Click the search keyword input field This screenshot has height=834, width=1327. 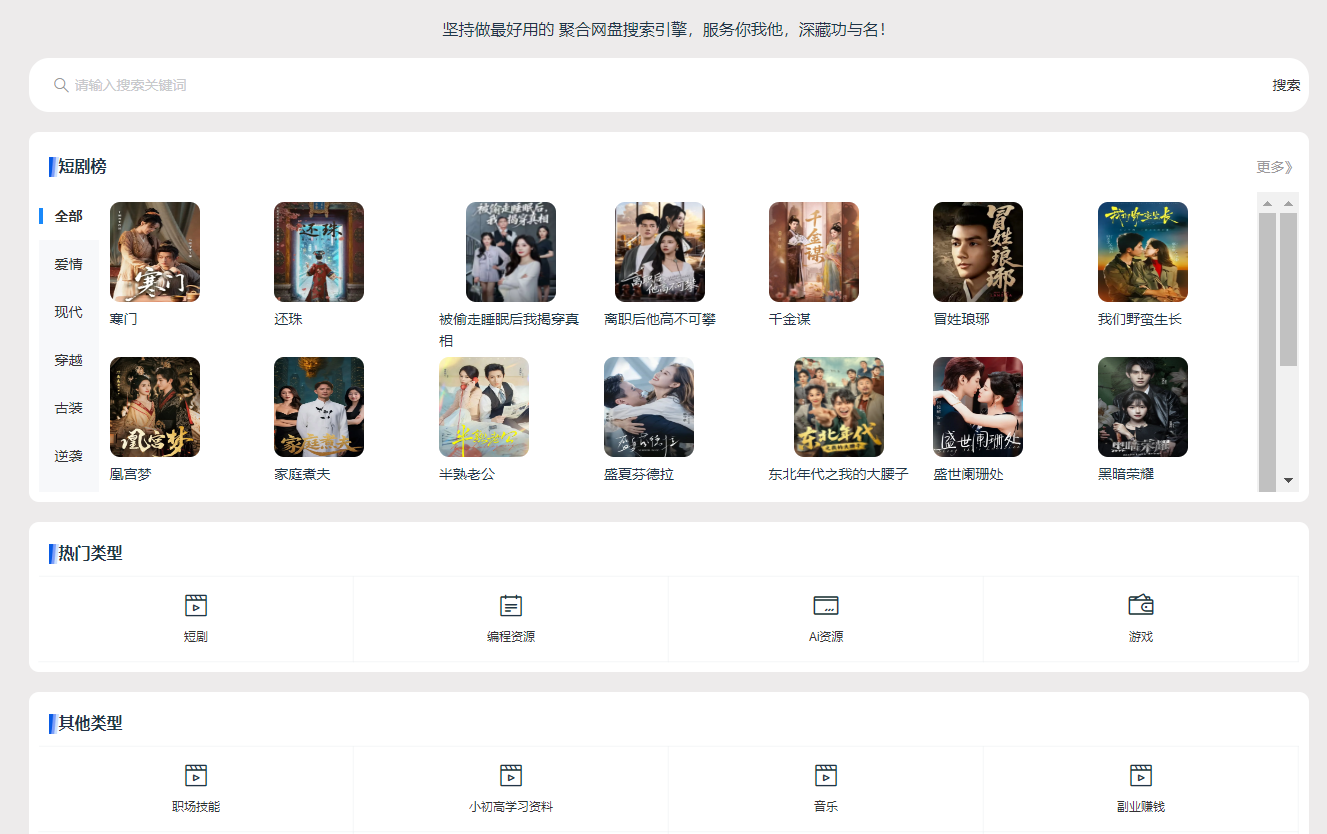pos(660,85)
